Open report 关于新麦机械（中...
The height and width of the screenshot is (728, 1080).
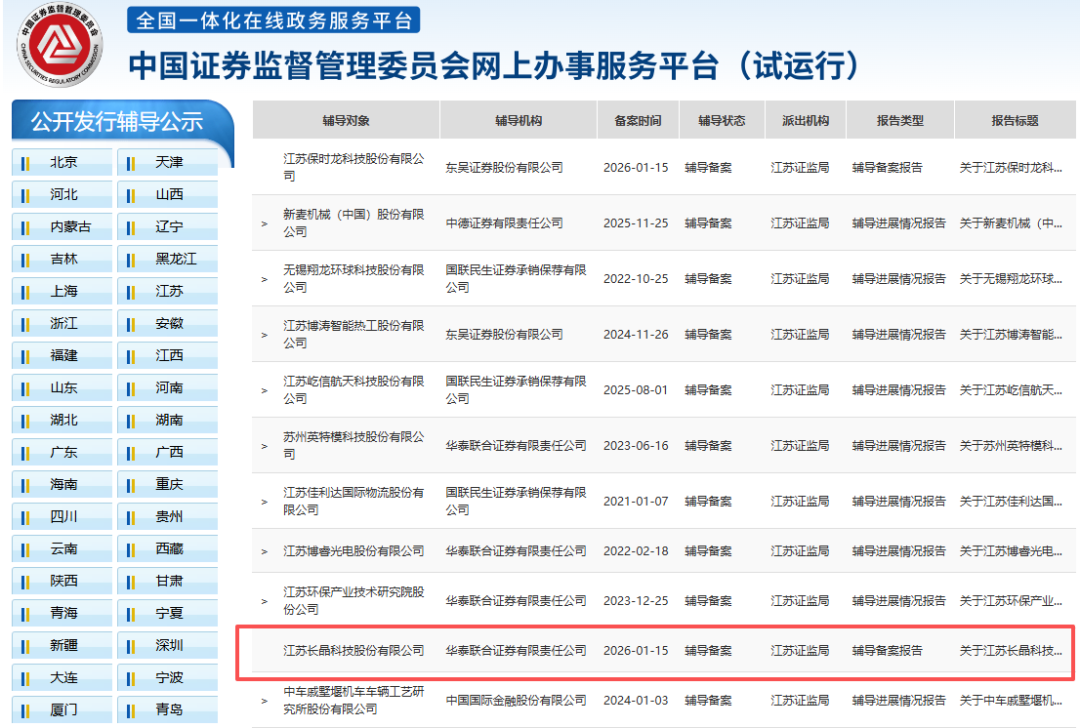point(1010,223)
